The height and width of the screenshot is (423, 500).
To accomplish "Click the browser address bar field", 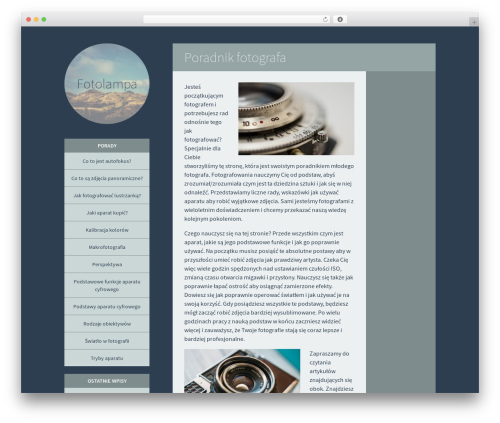I will point(237,19).
